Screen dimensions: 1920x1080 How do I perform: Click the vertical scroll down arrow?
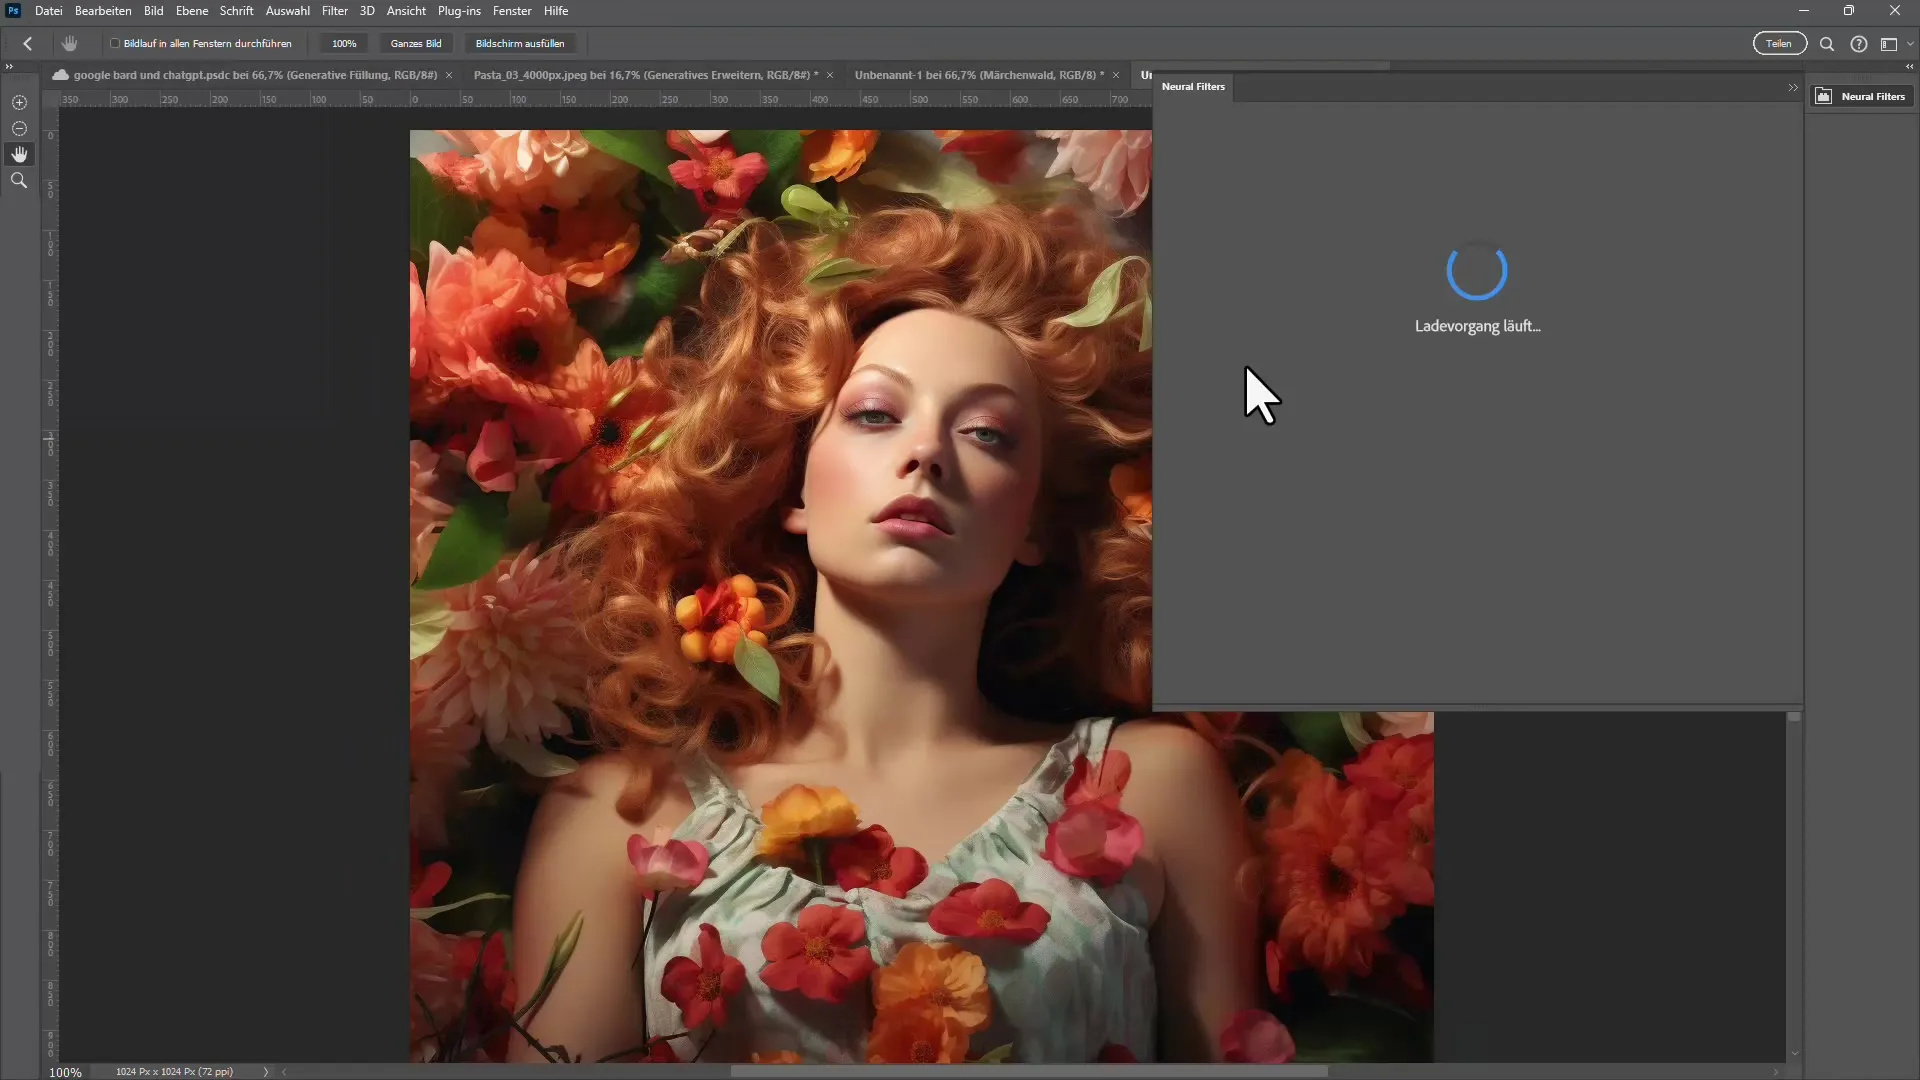(1794, 1053)
